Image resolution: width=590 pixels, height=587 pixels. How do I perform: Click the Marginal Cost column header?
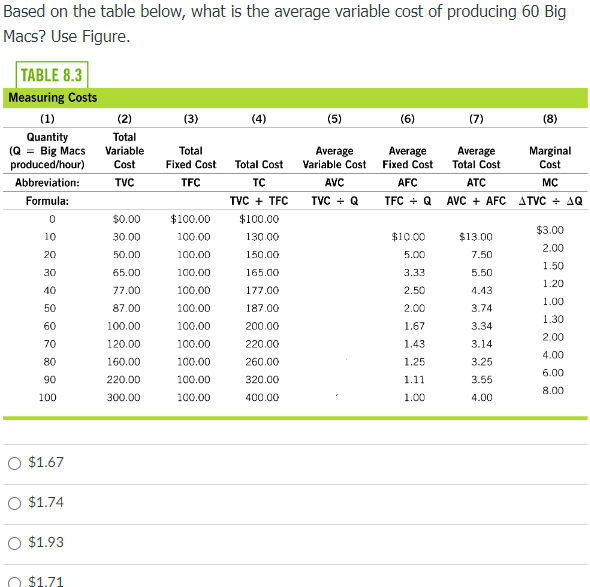tap(550, 158)
